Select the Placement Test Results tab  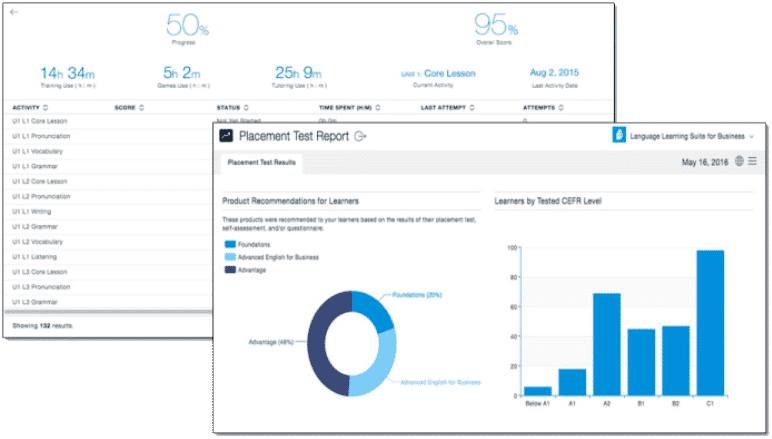coord(261,161)
